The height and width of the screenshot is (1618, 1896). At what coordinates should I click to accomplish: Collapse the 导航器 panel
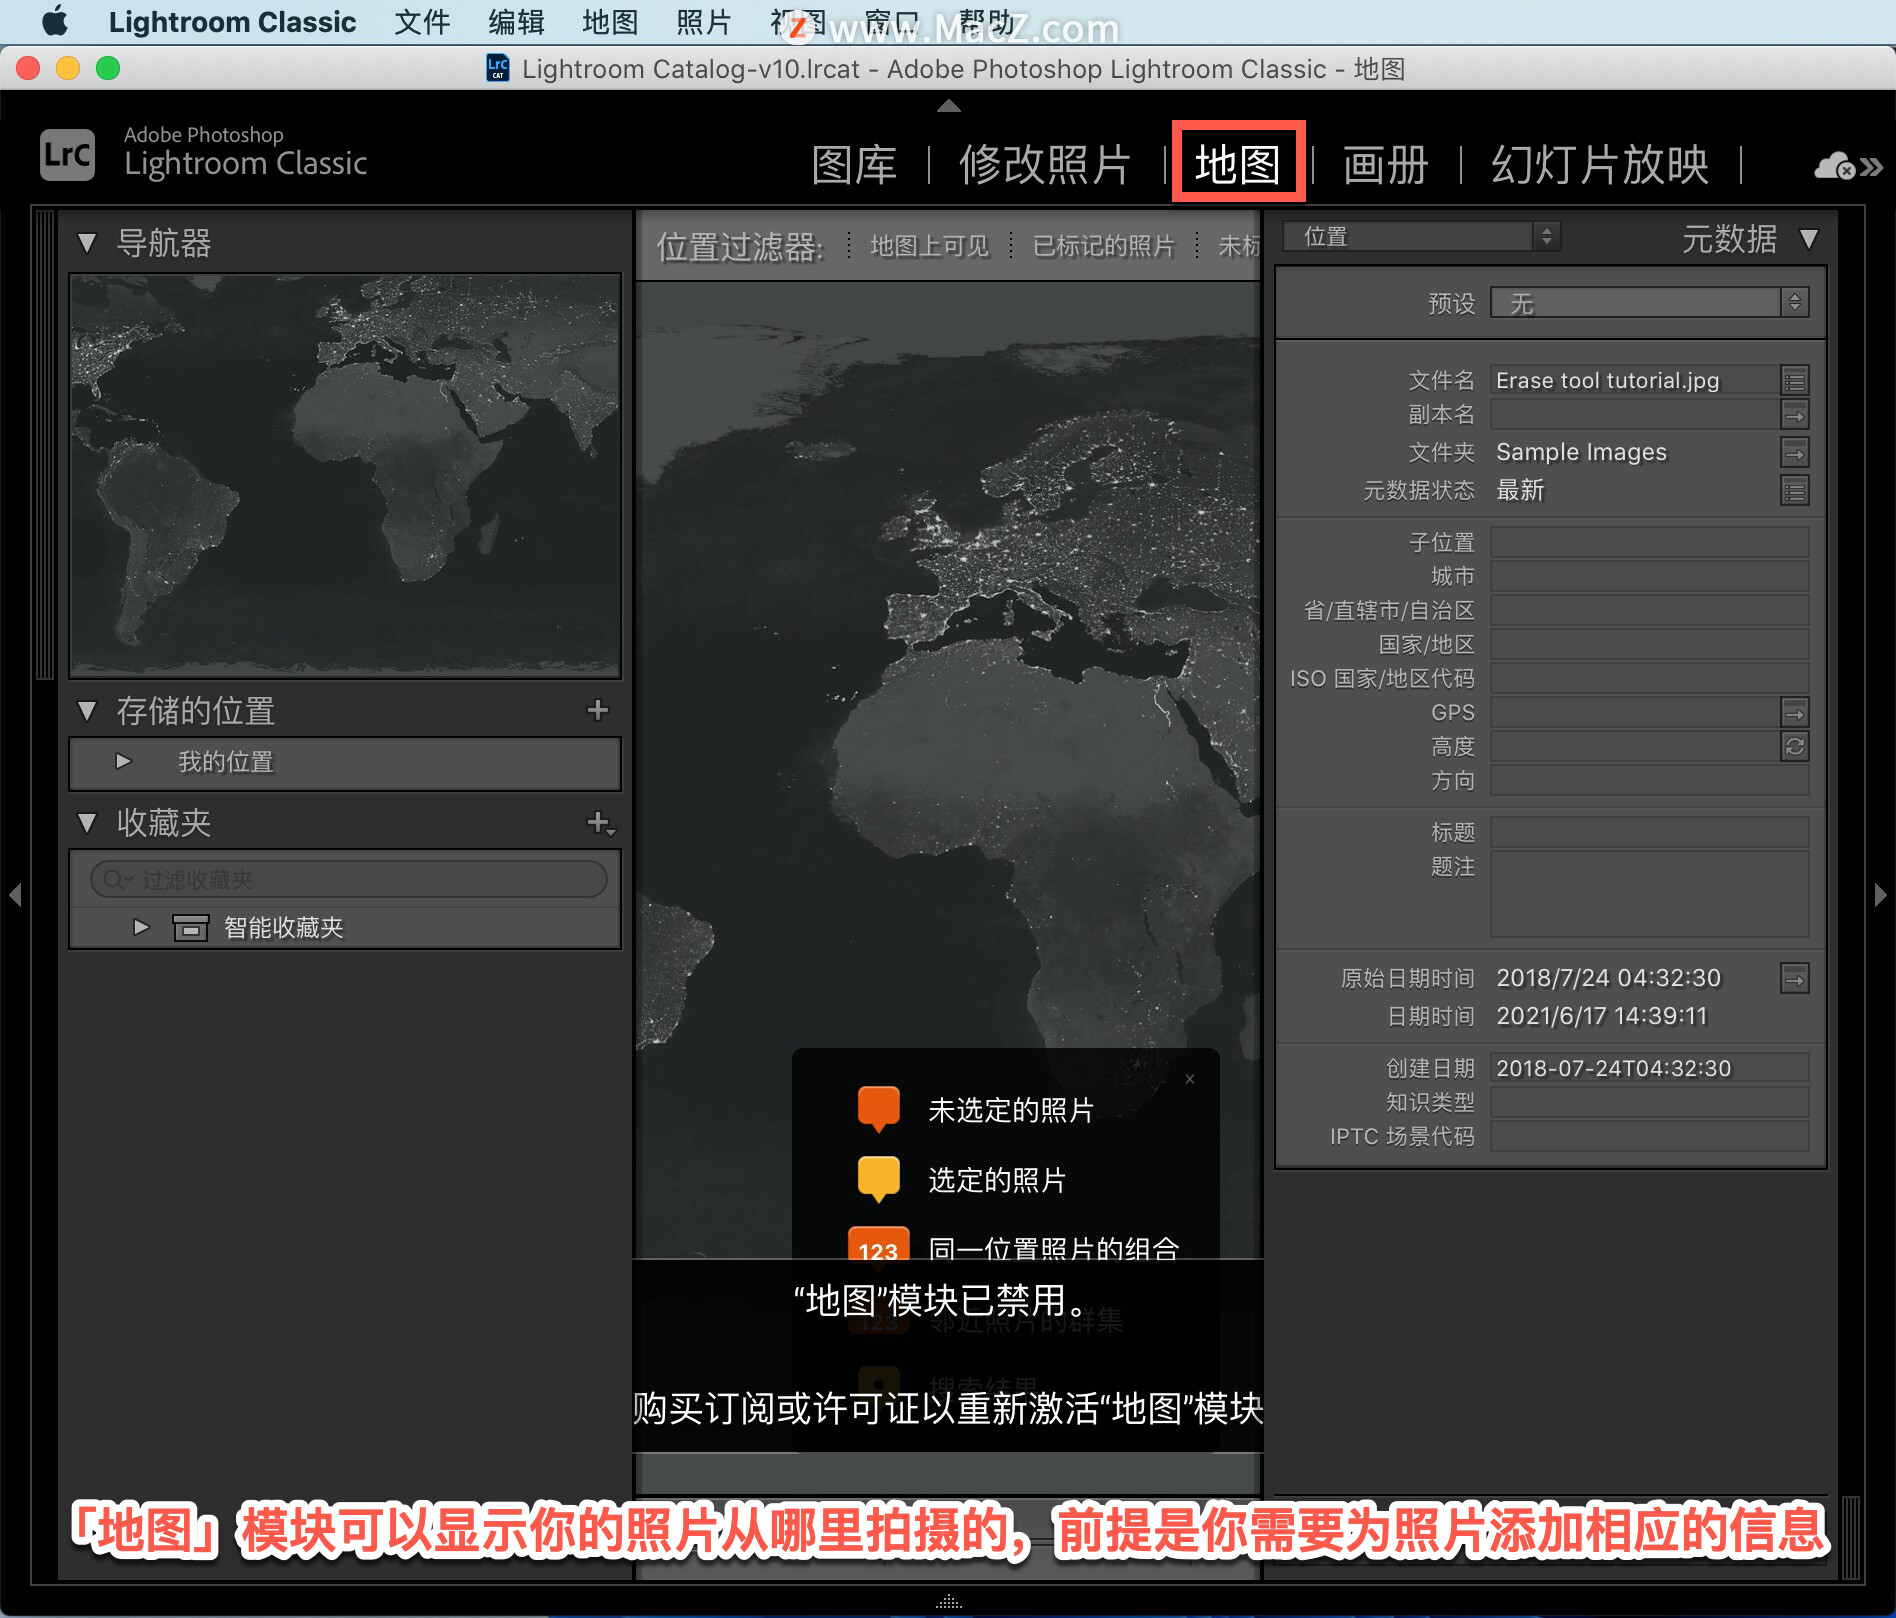(87, 243)
